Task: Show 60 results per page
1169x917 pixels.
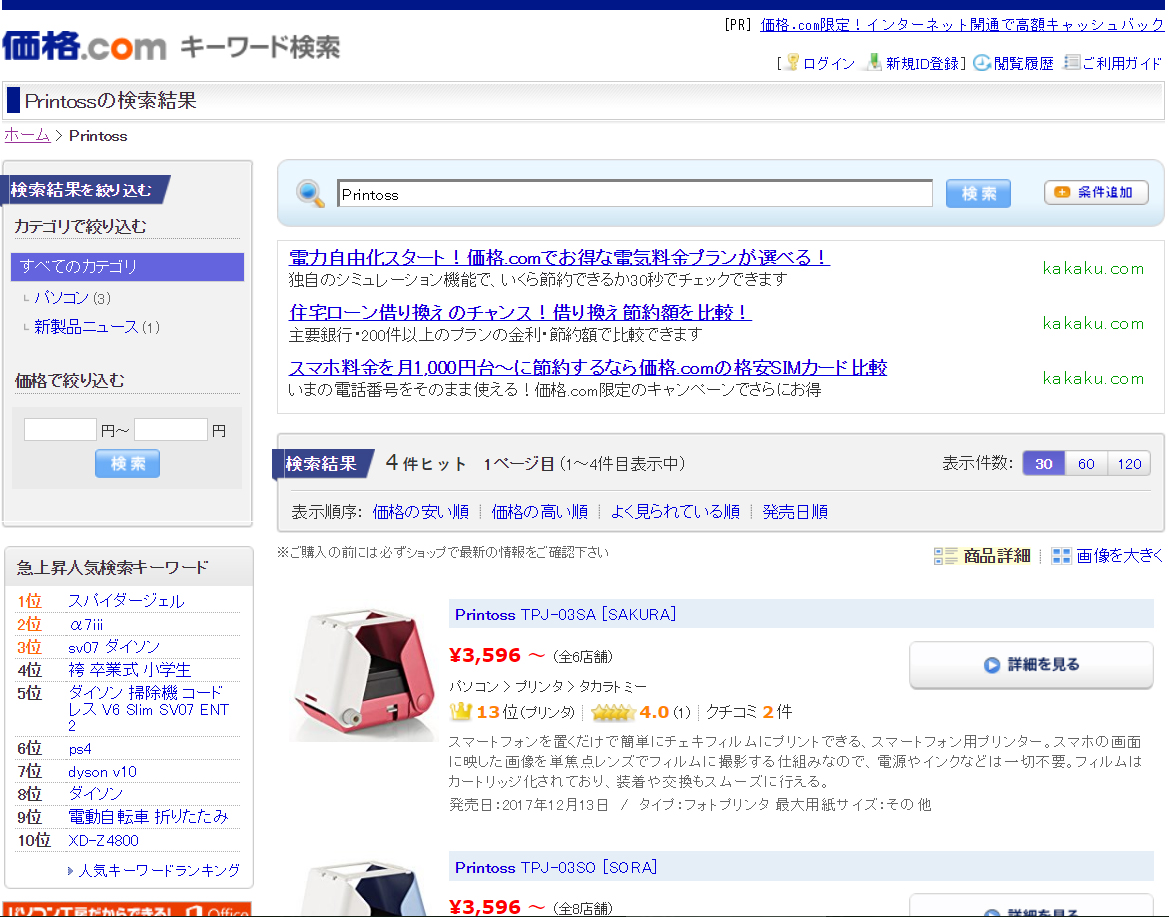Action: pyautogui.click(x=1086, y=464)
